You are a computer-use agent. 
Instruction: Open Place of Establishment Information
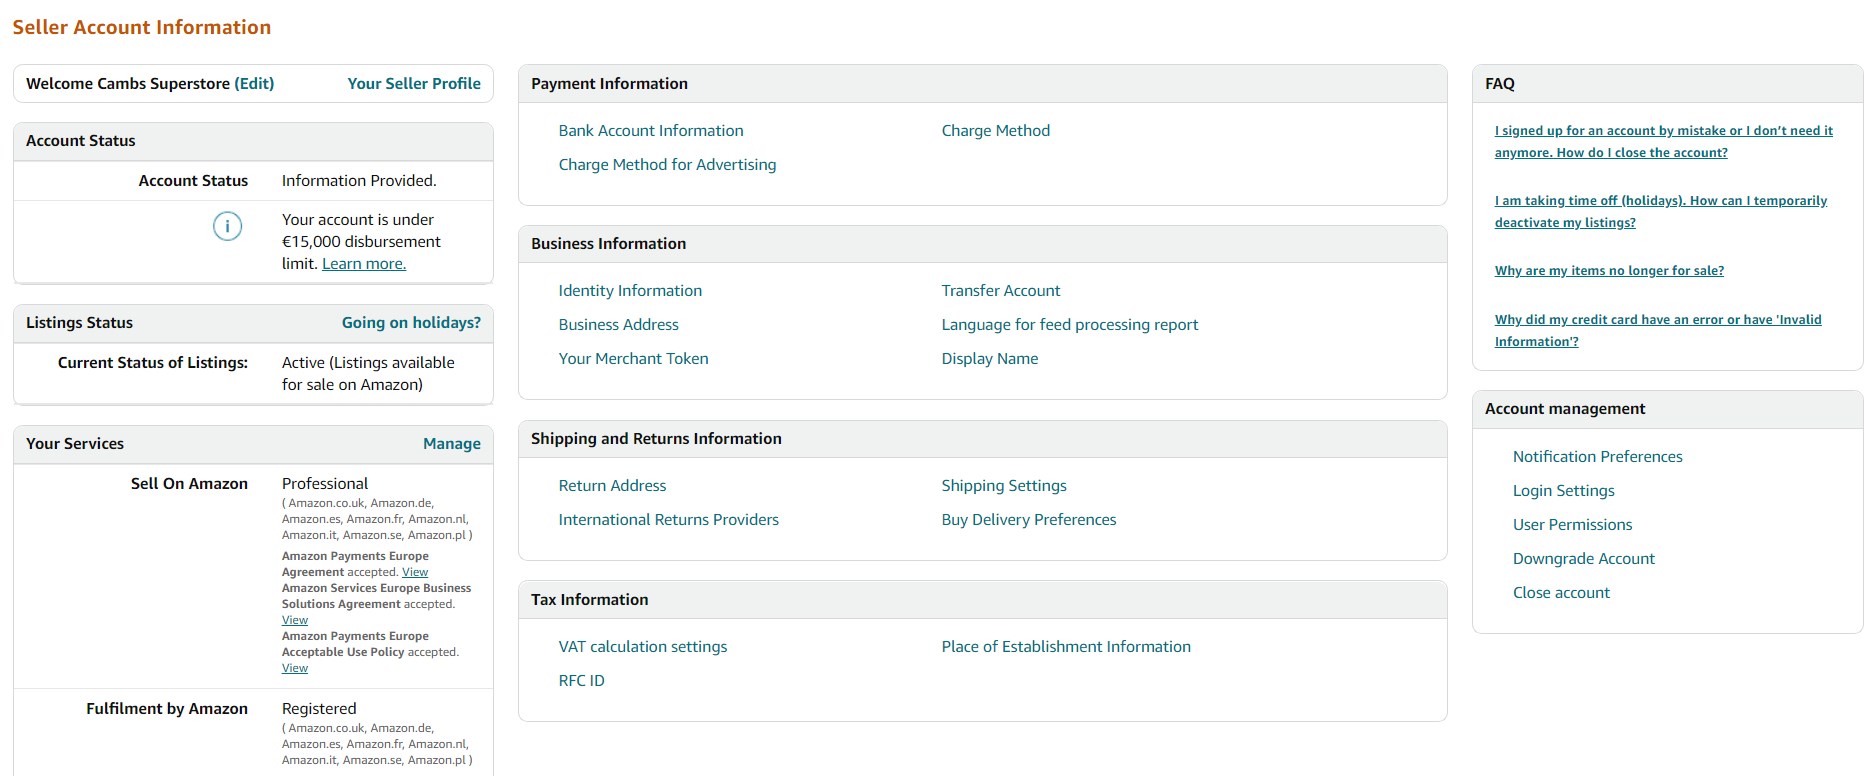[x=1065, y=647]
